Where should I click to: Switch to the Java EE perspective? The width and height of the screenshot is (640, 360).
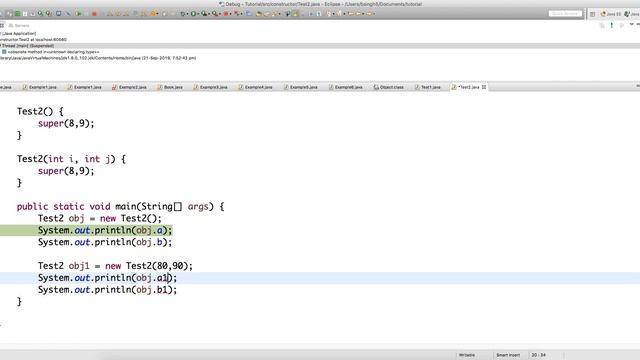click(611, 14)
